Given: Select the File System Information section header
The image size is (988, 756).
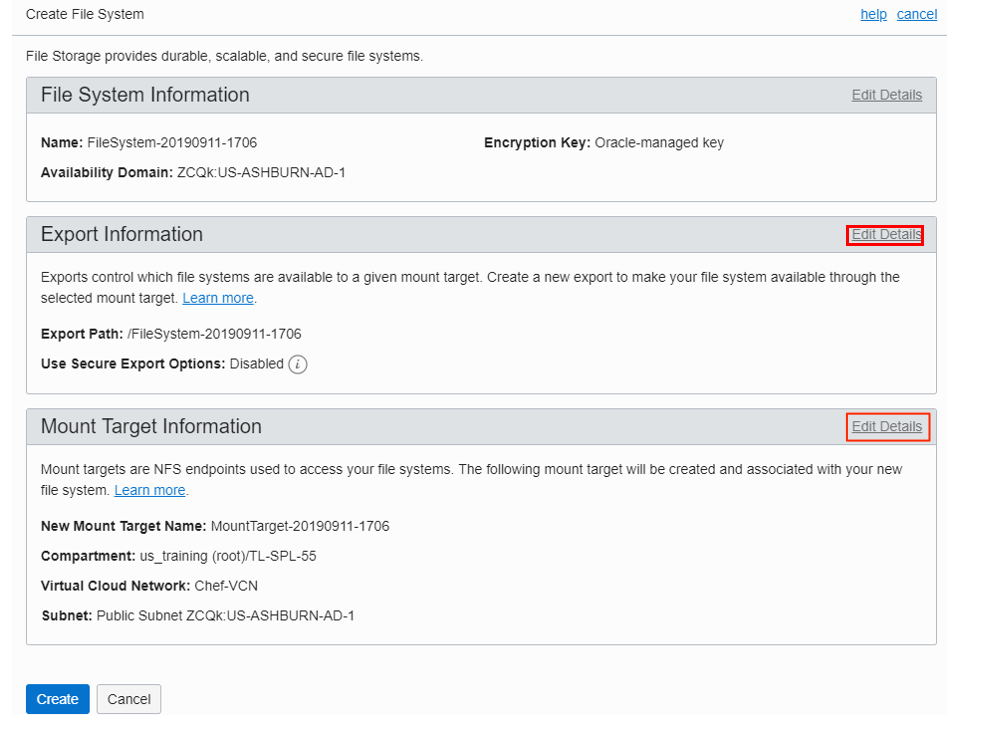Looking at the screenshot, I should click(x=145, y=95).
